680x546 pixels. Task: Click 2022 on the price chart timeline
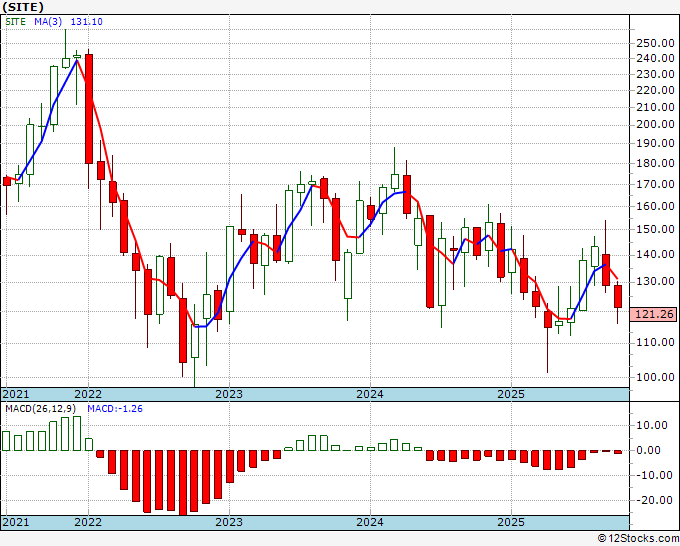point(88,394)
